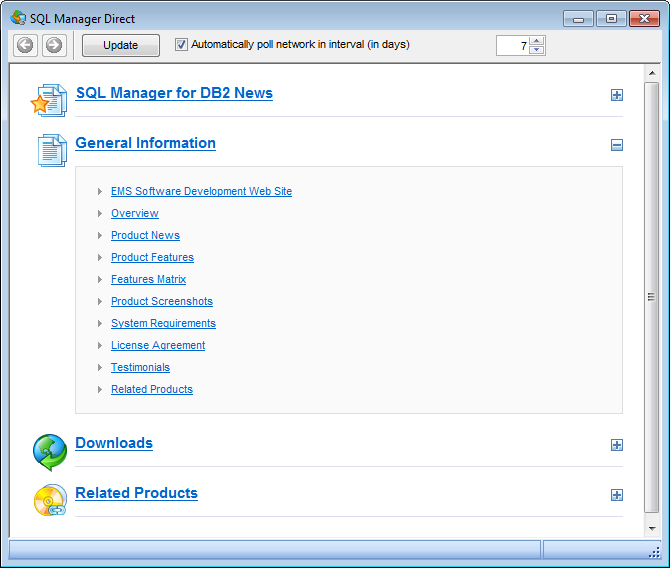Click the vertical scrollbar thumb
Image resolution: width=670 pixels, height=568 pixels.
[x=652, y=297]
